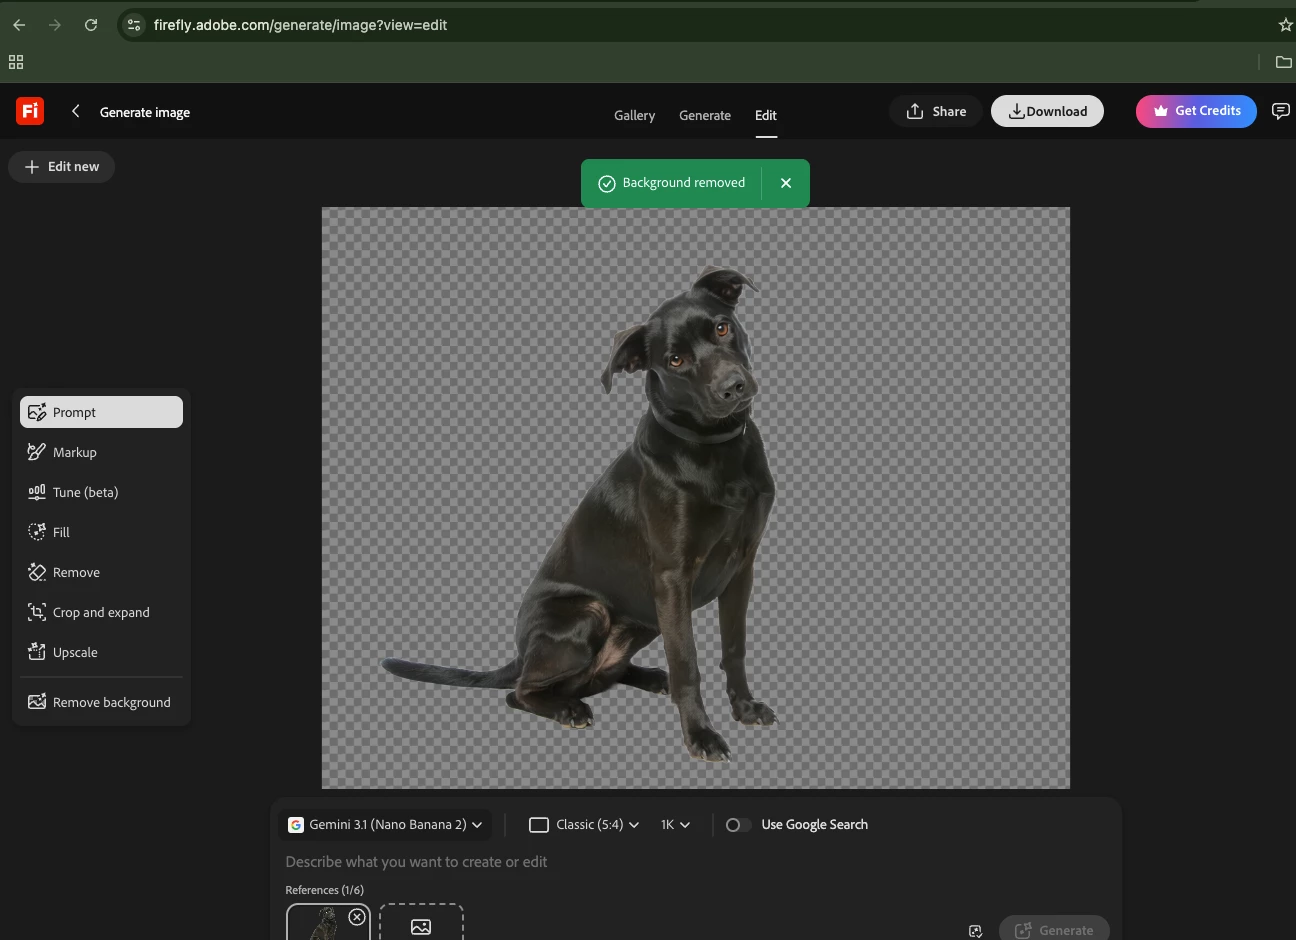The height and width of the screenshot is (940, 1296).
Task: Toggle the Use Google Search switch
Action: [738, 825]
